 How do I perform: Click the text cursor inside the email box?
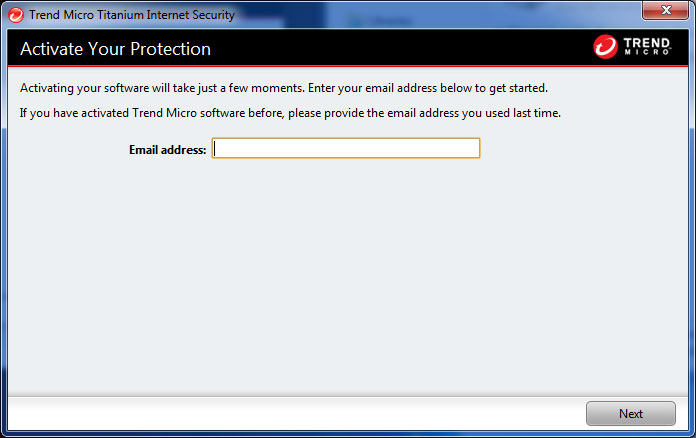coord(215,149)
